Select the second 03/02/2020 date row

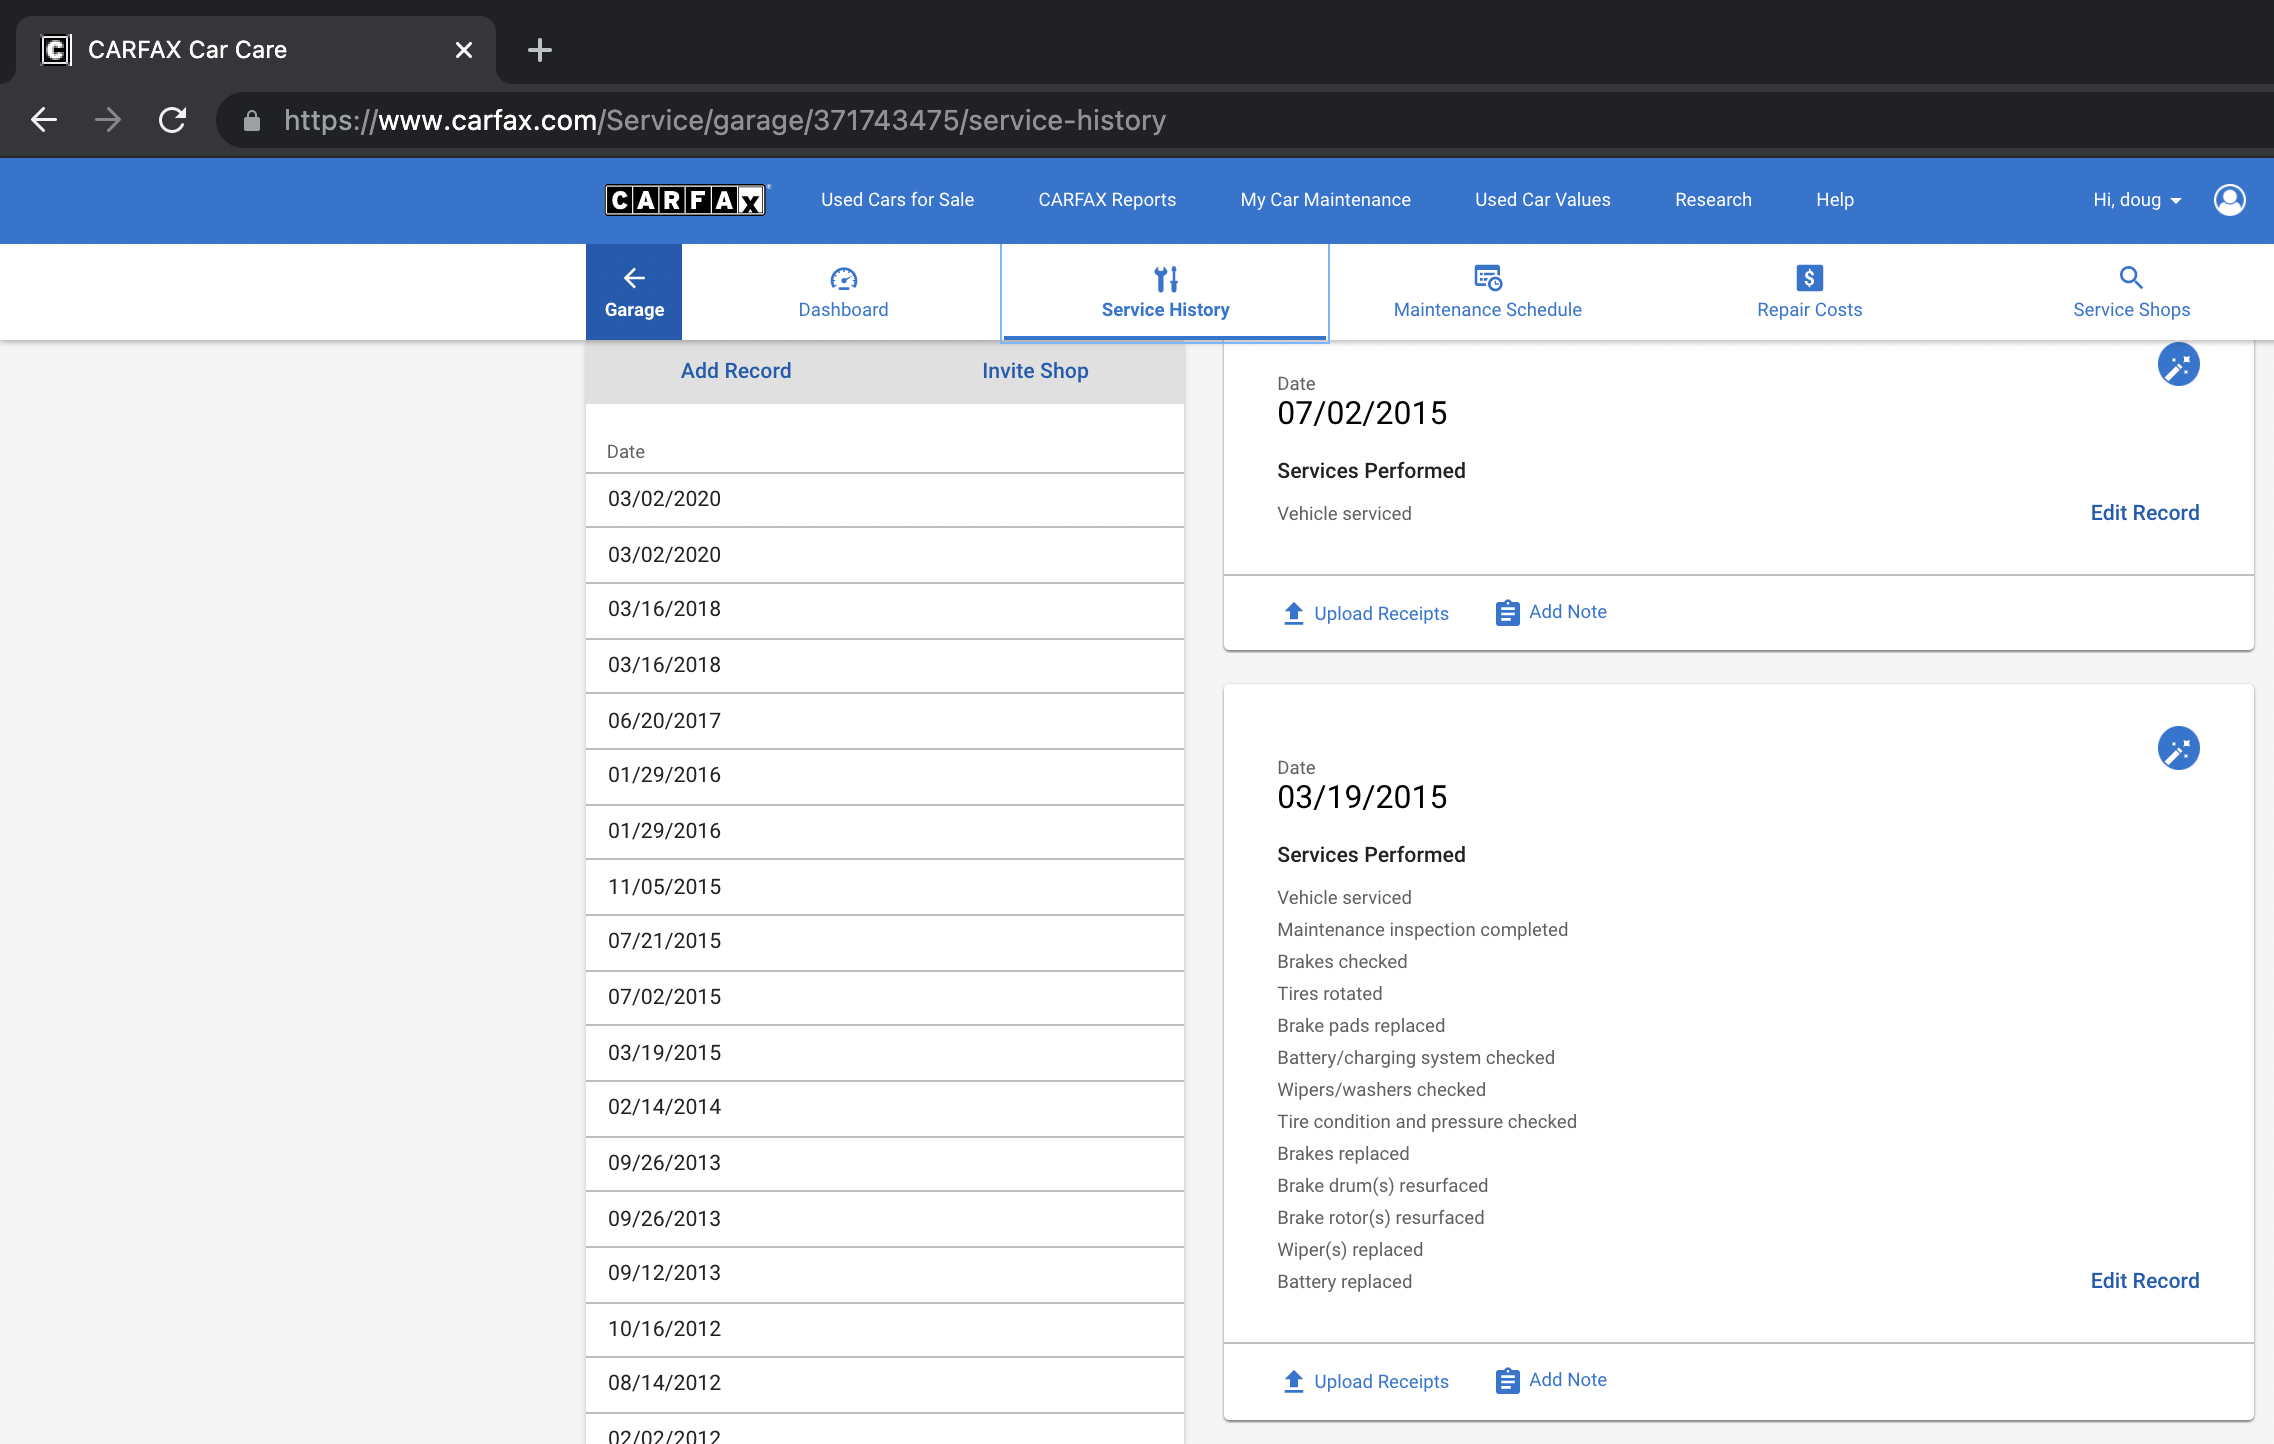point(885,555)
